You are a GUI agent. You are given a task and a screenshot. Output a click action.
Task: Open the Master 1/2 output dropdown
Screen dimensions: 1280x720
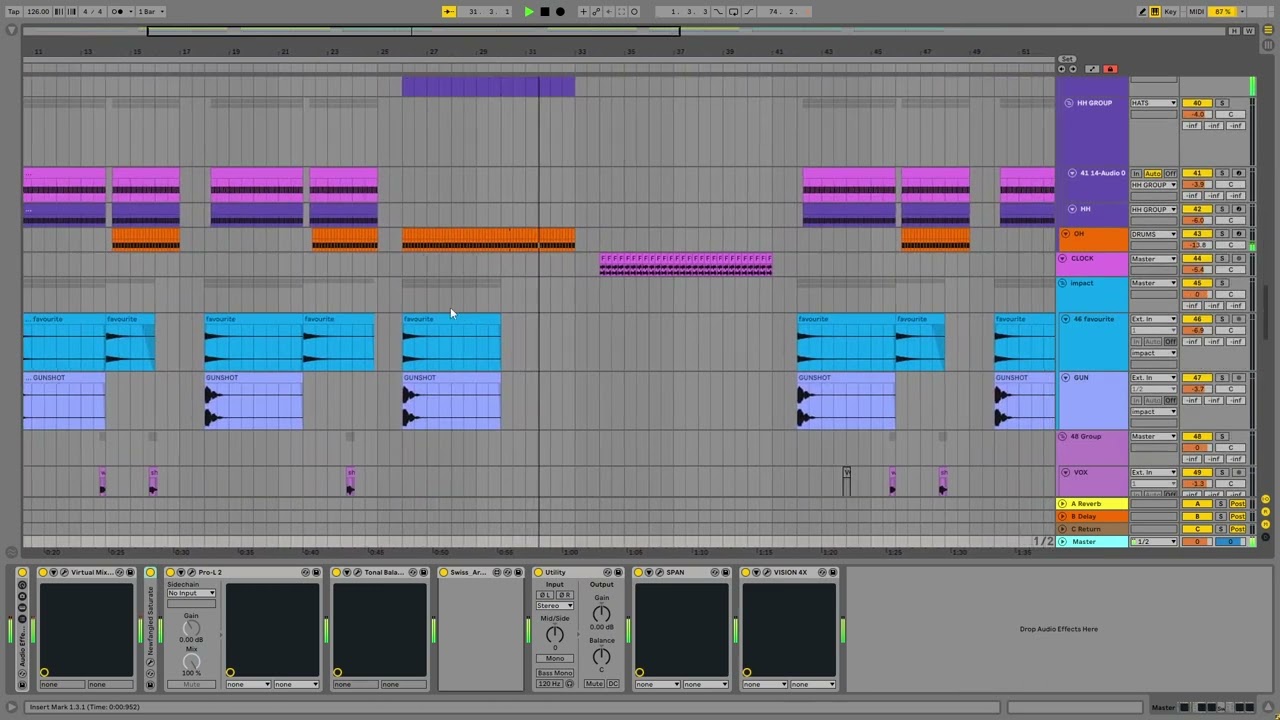[1154, 542]
